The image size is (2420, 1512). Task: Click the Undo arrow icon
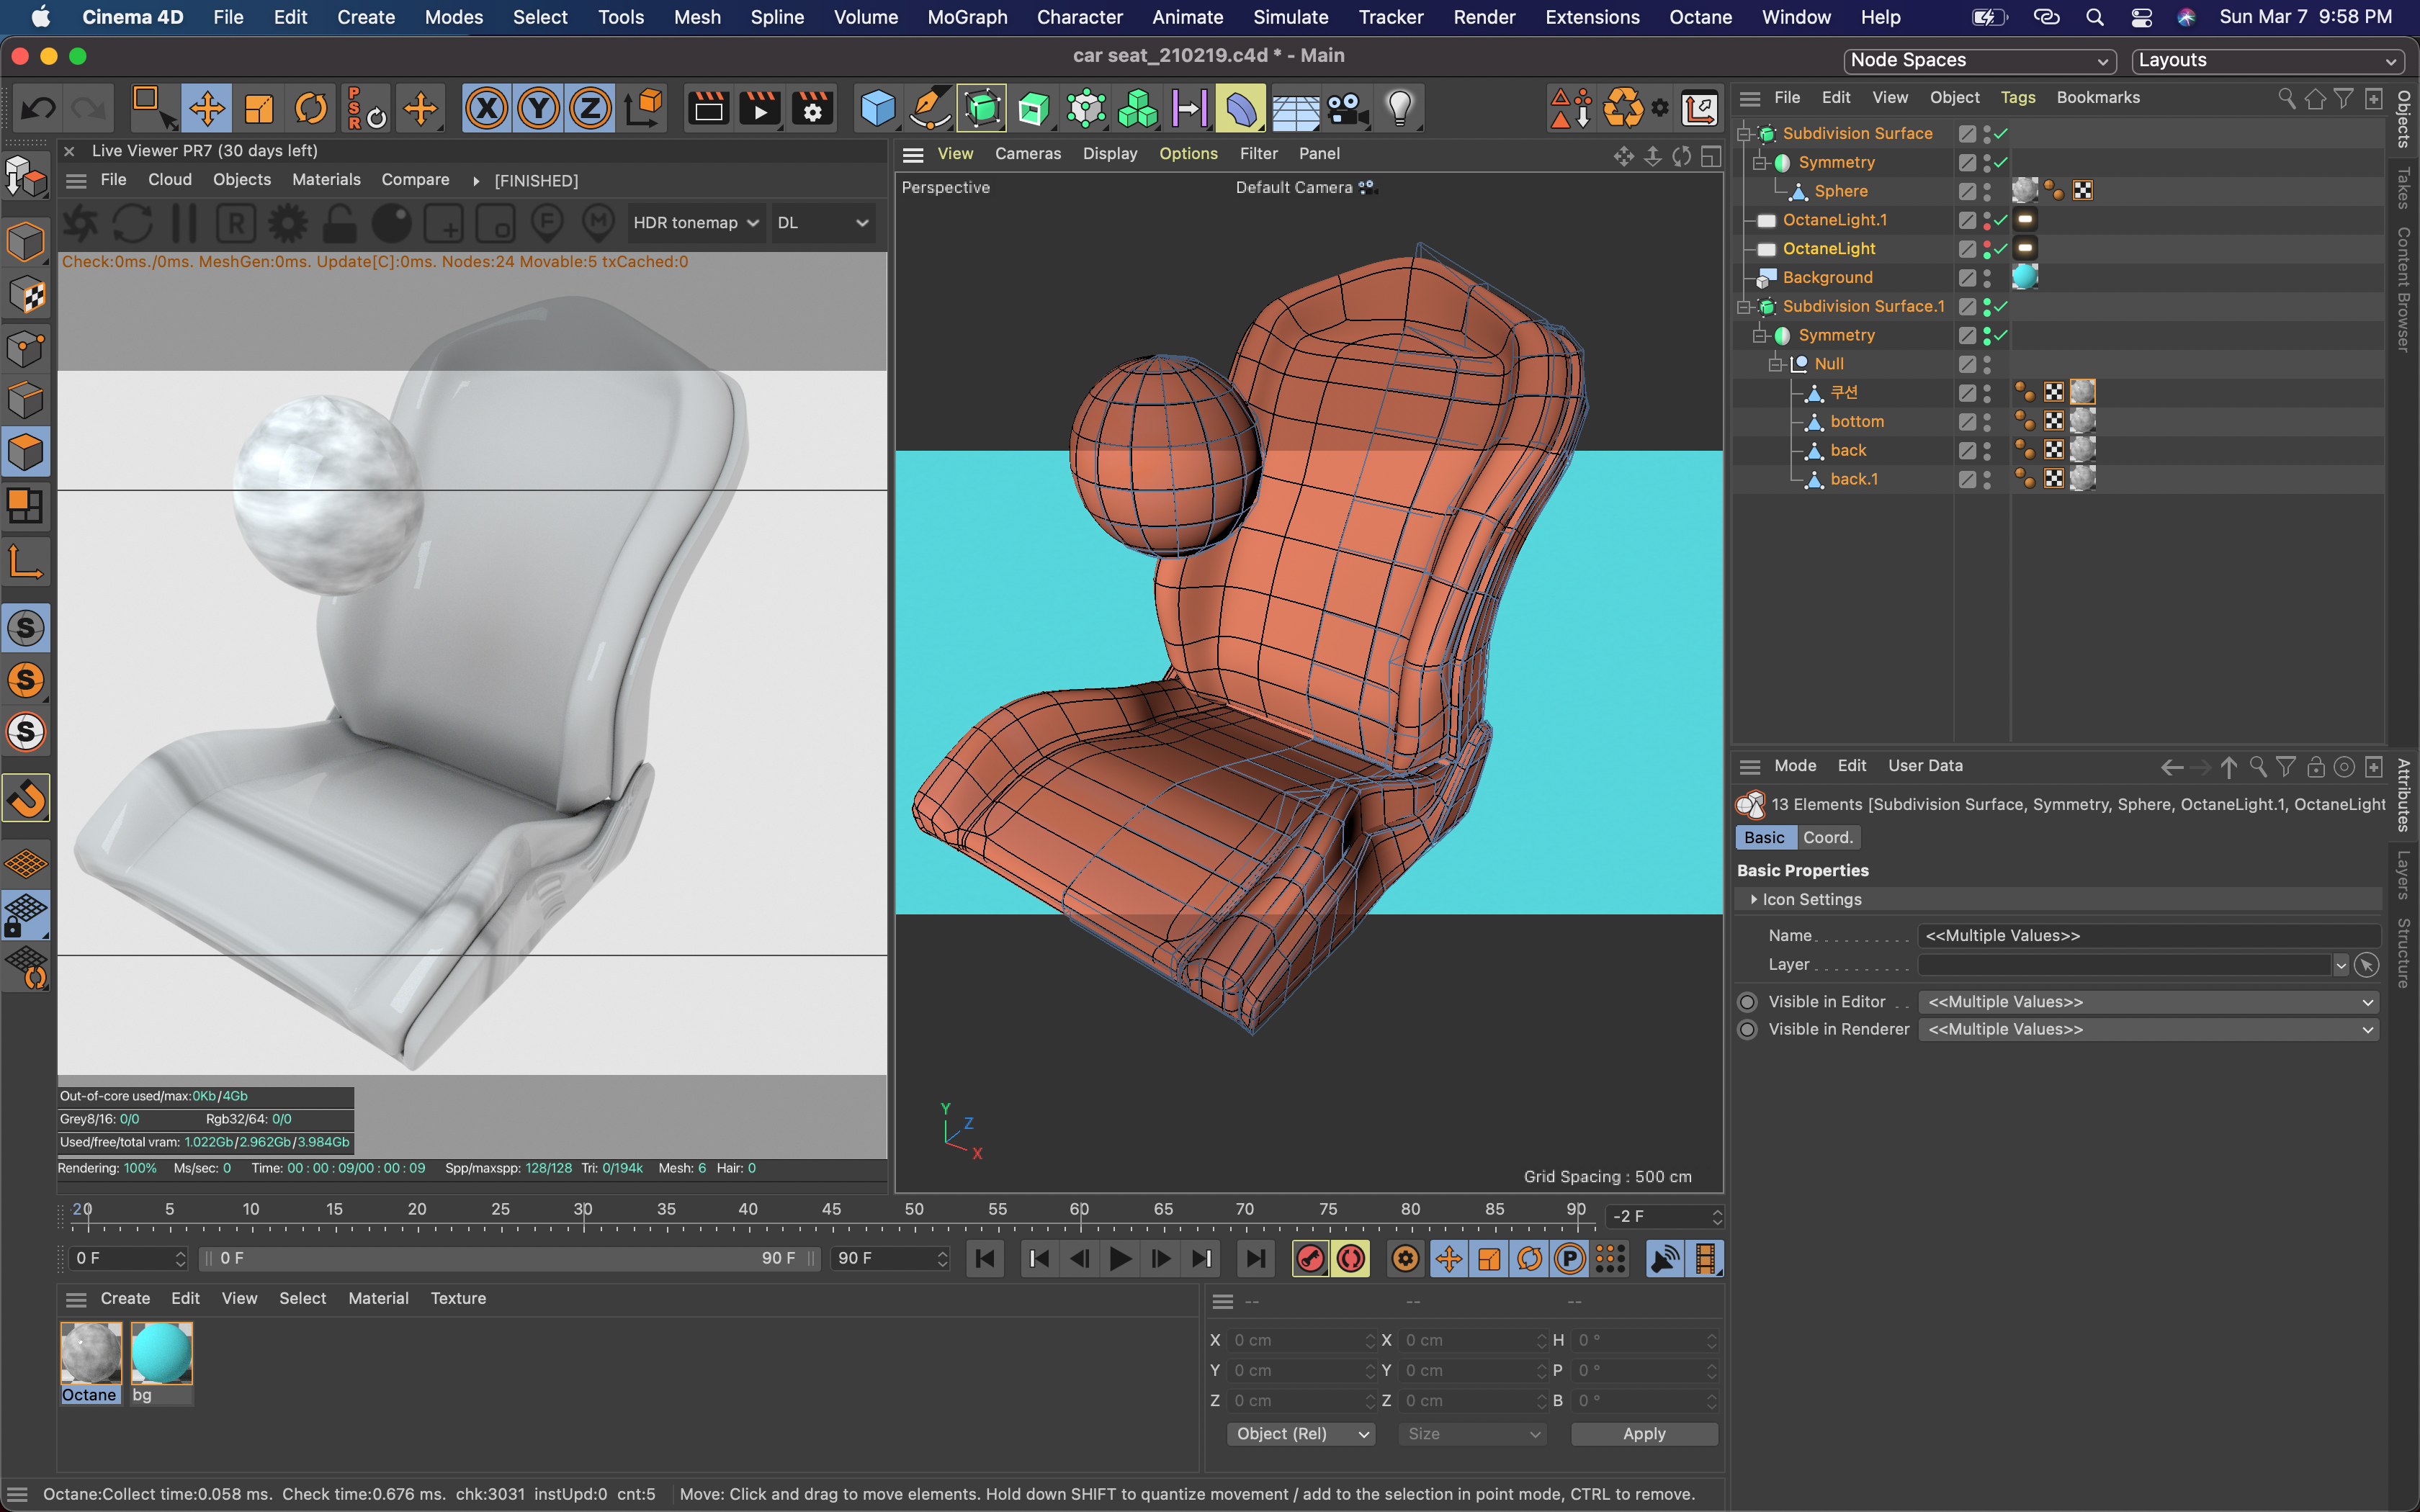(39, 108)
